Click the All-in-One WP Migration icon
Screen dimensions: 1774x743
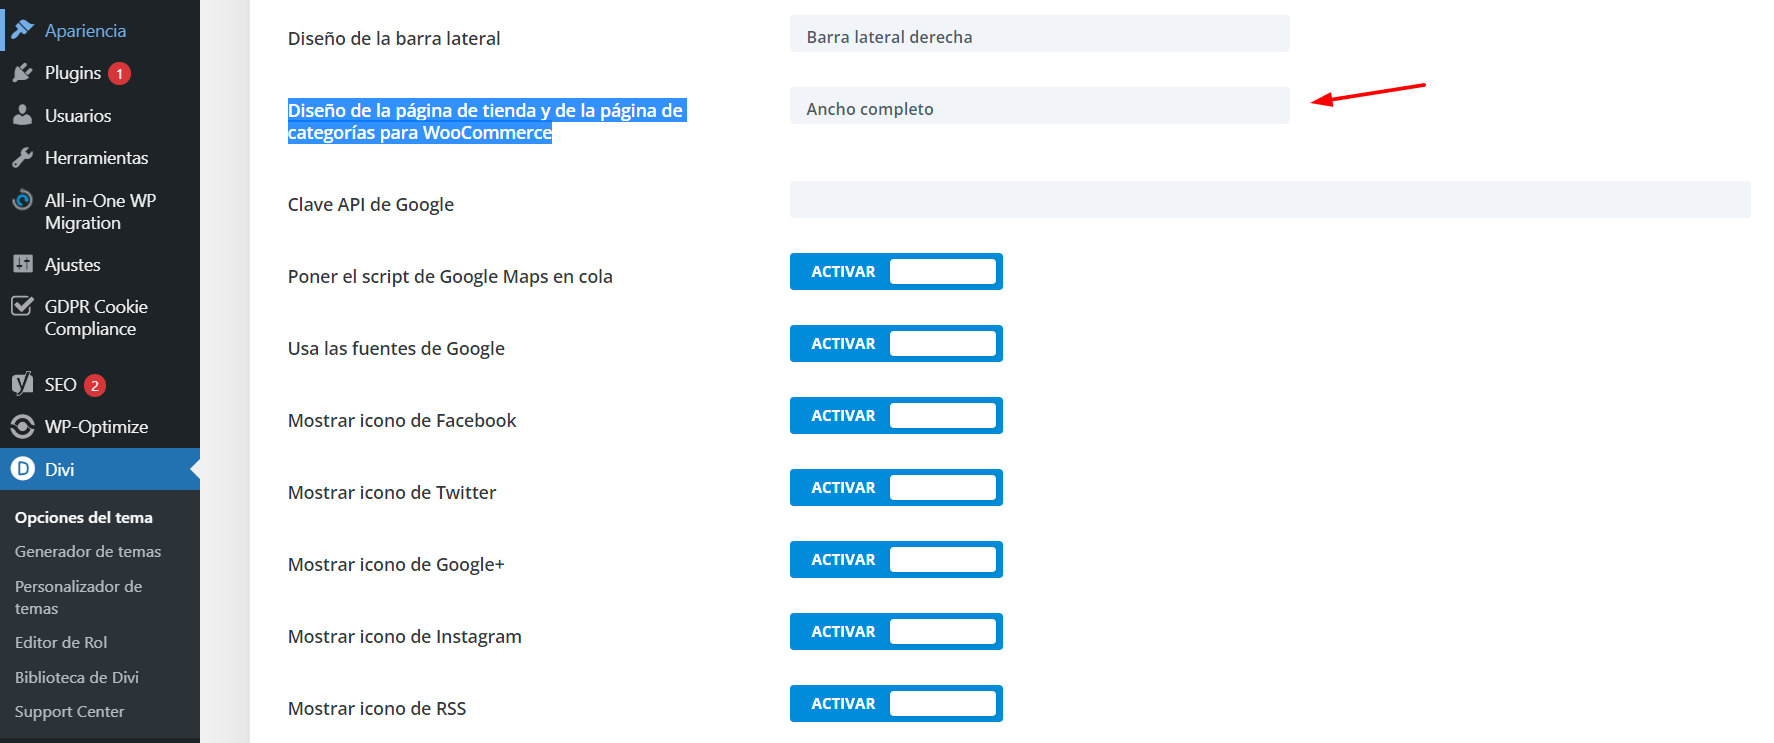[x=22, y=200]
